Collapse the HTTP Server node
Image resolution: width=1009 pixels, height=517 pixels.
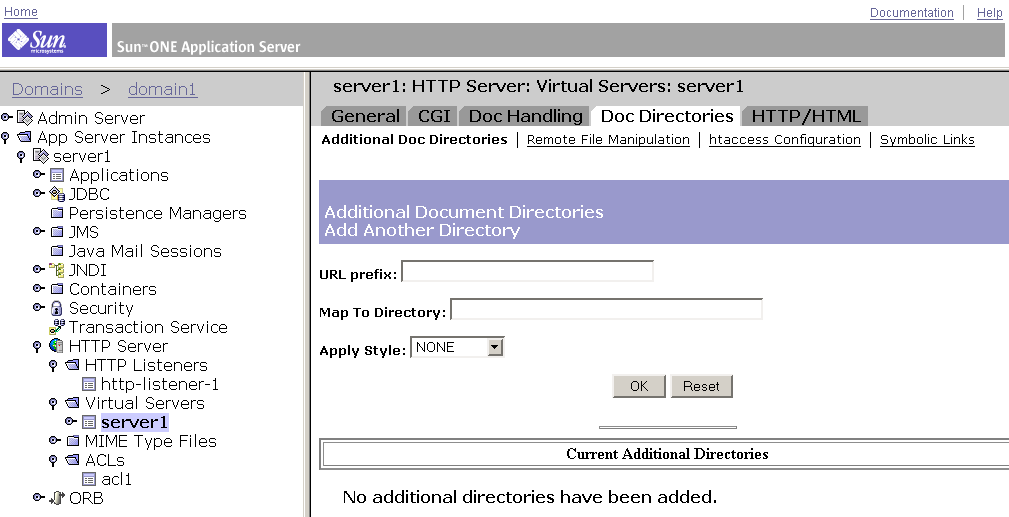point(37,347)
